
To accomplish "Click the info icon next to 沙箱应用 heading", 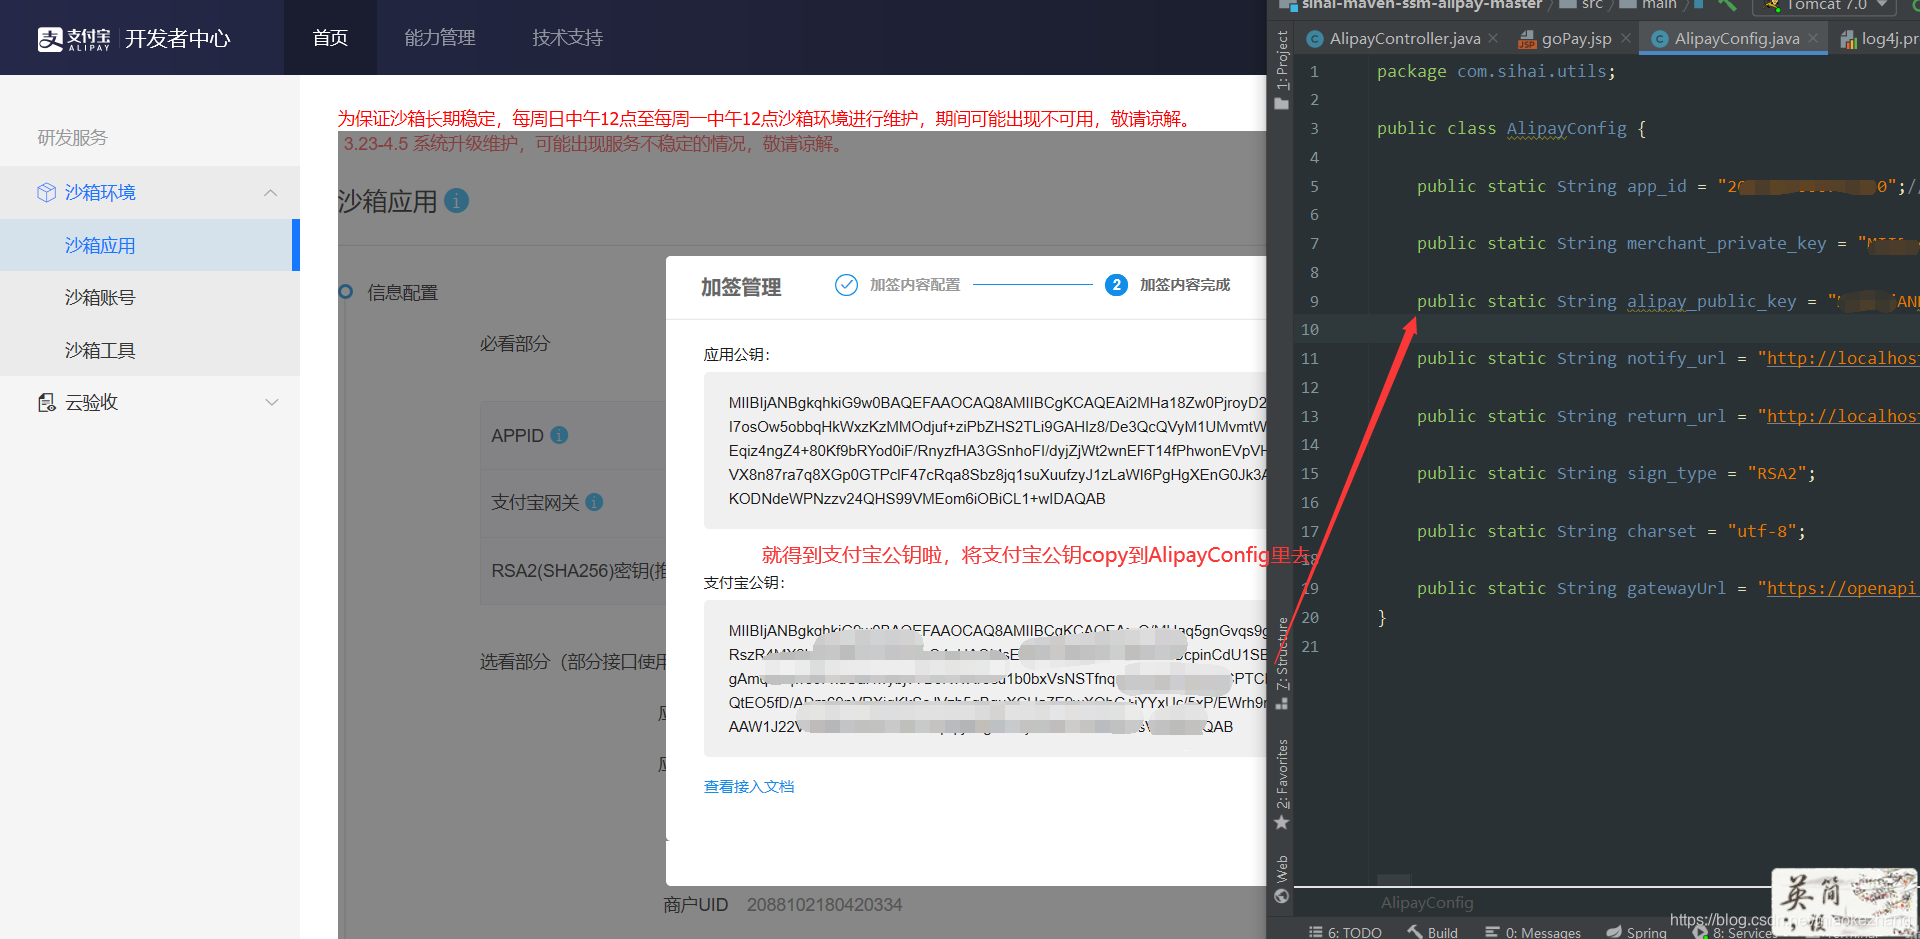I will (x=456, y=200).
